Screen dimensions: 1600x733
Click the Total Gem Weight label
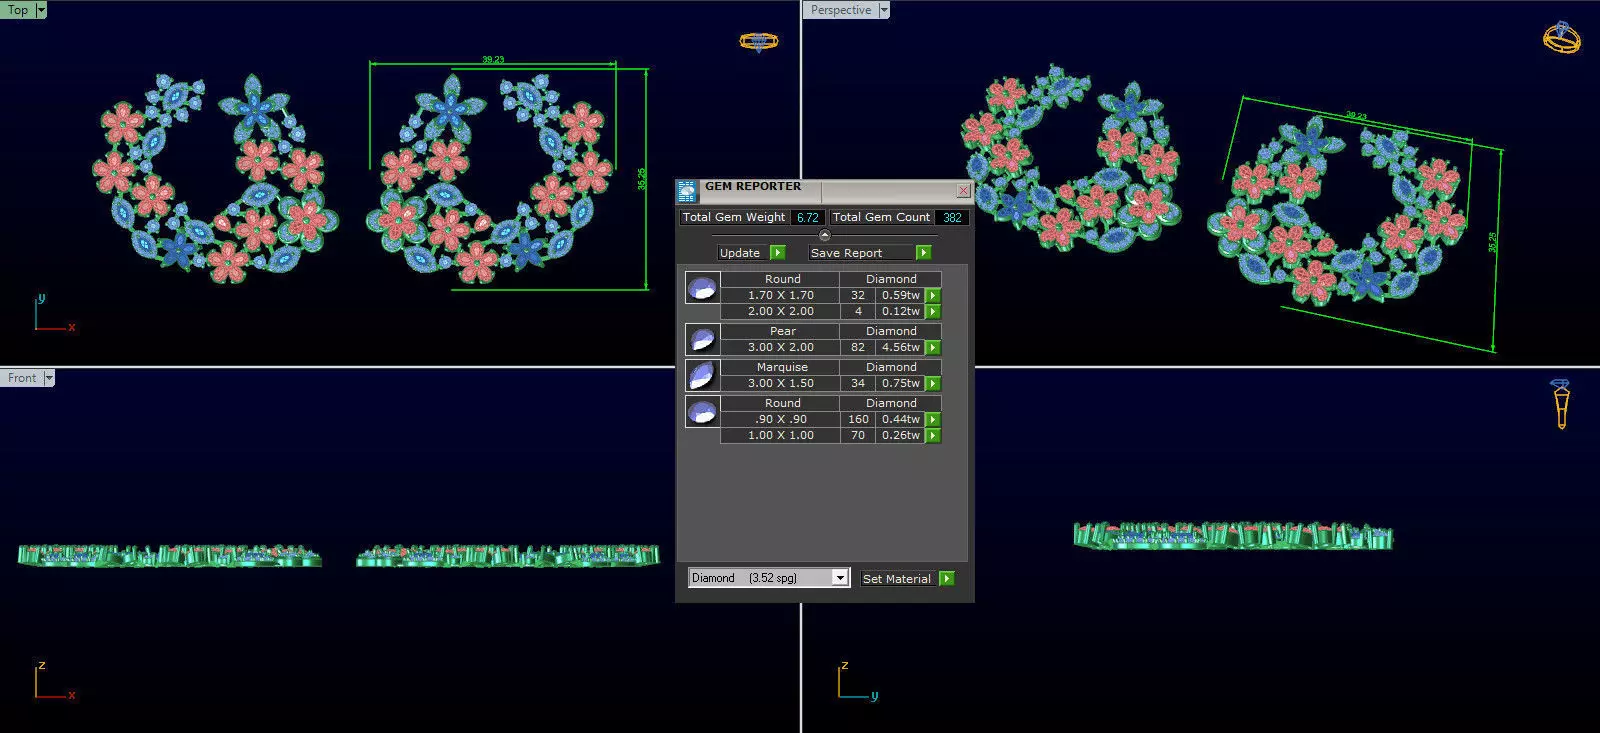point(734,217)
